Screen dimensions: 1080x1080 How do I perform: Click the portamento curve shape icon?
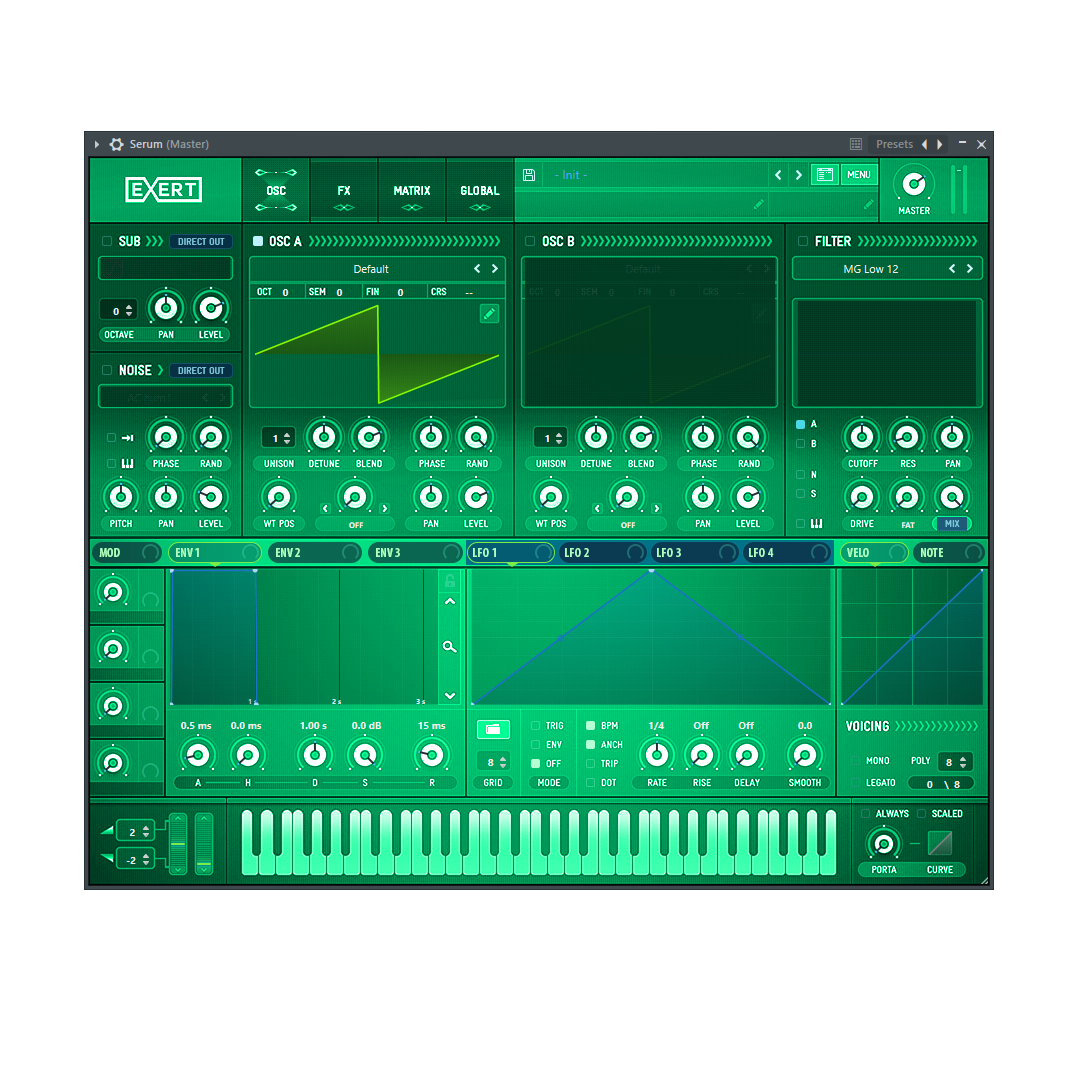tap(940, 844)
